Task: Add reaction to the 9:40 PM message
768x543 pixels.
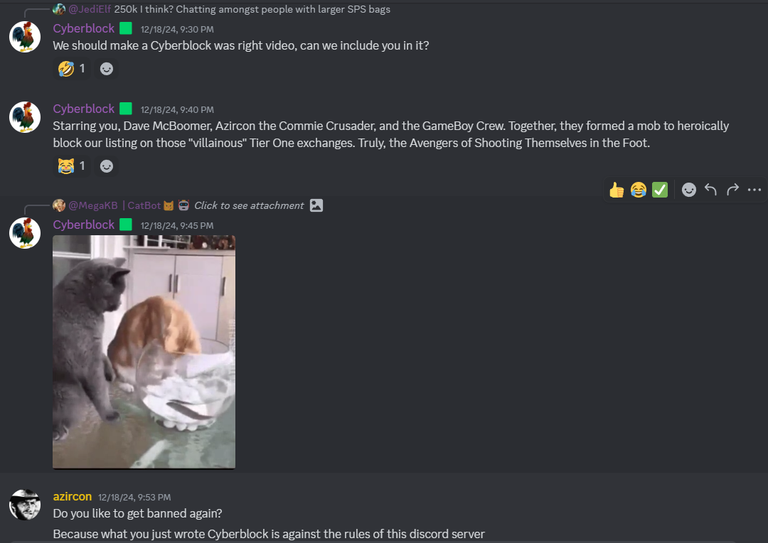Action: point(106,166)
